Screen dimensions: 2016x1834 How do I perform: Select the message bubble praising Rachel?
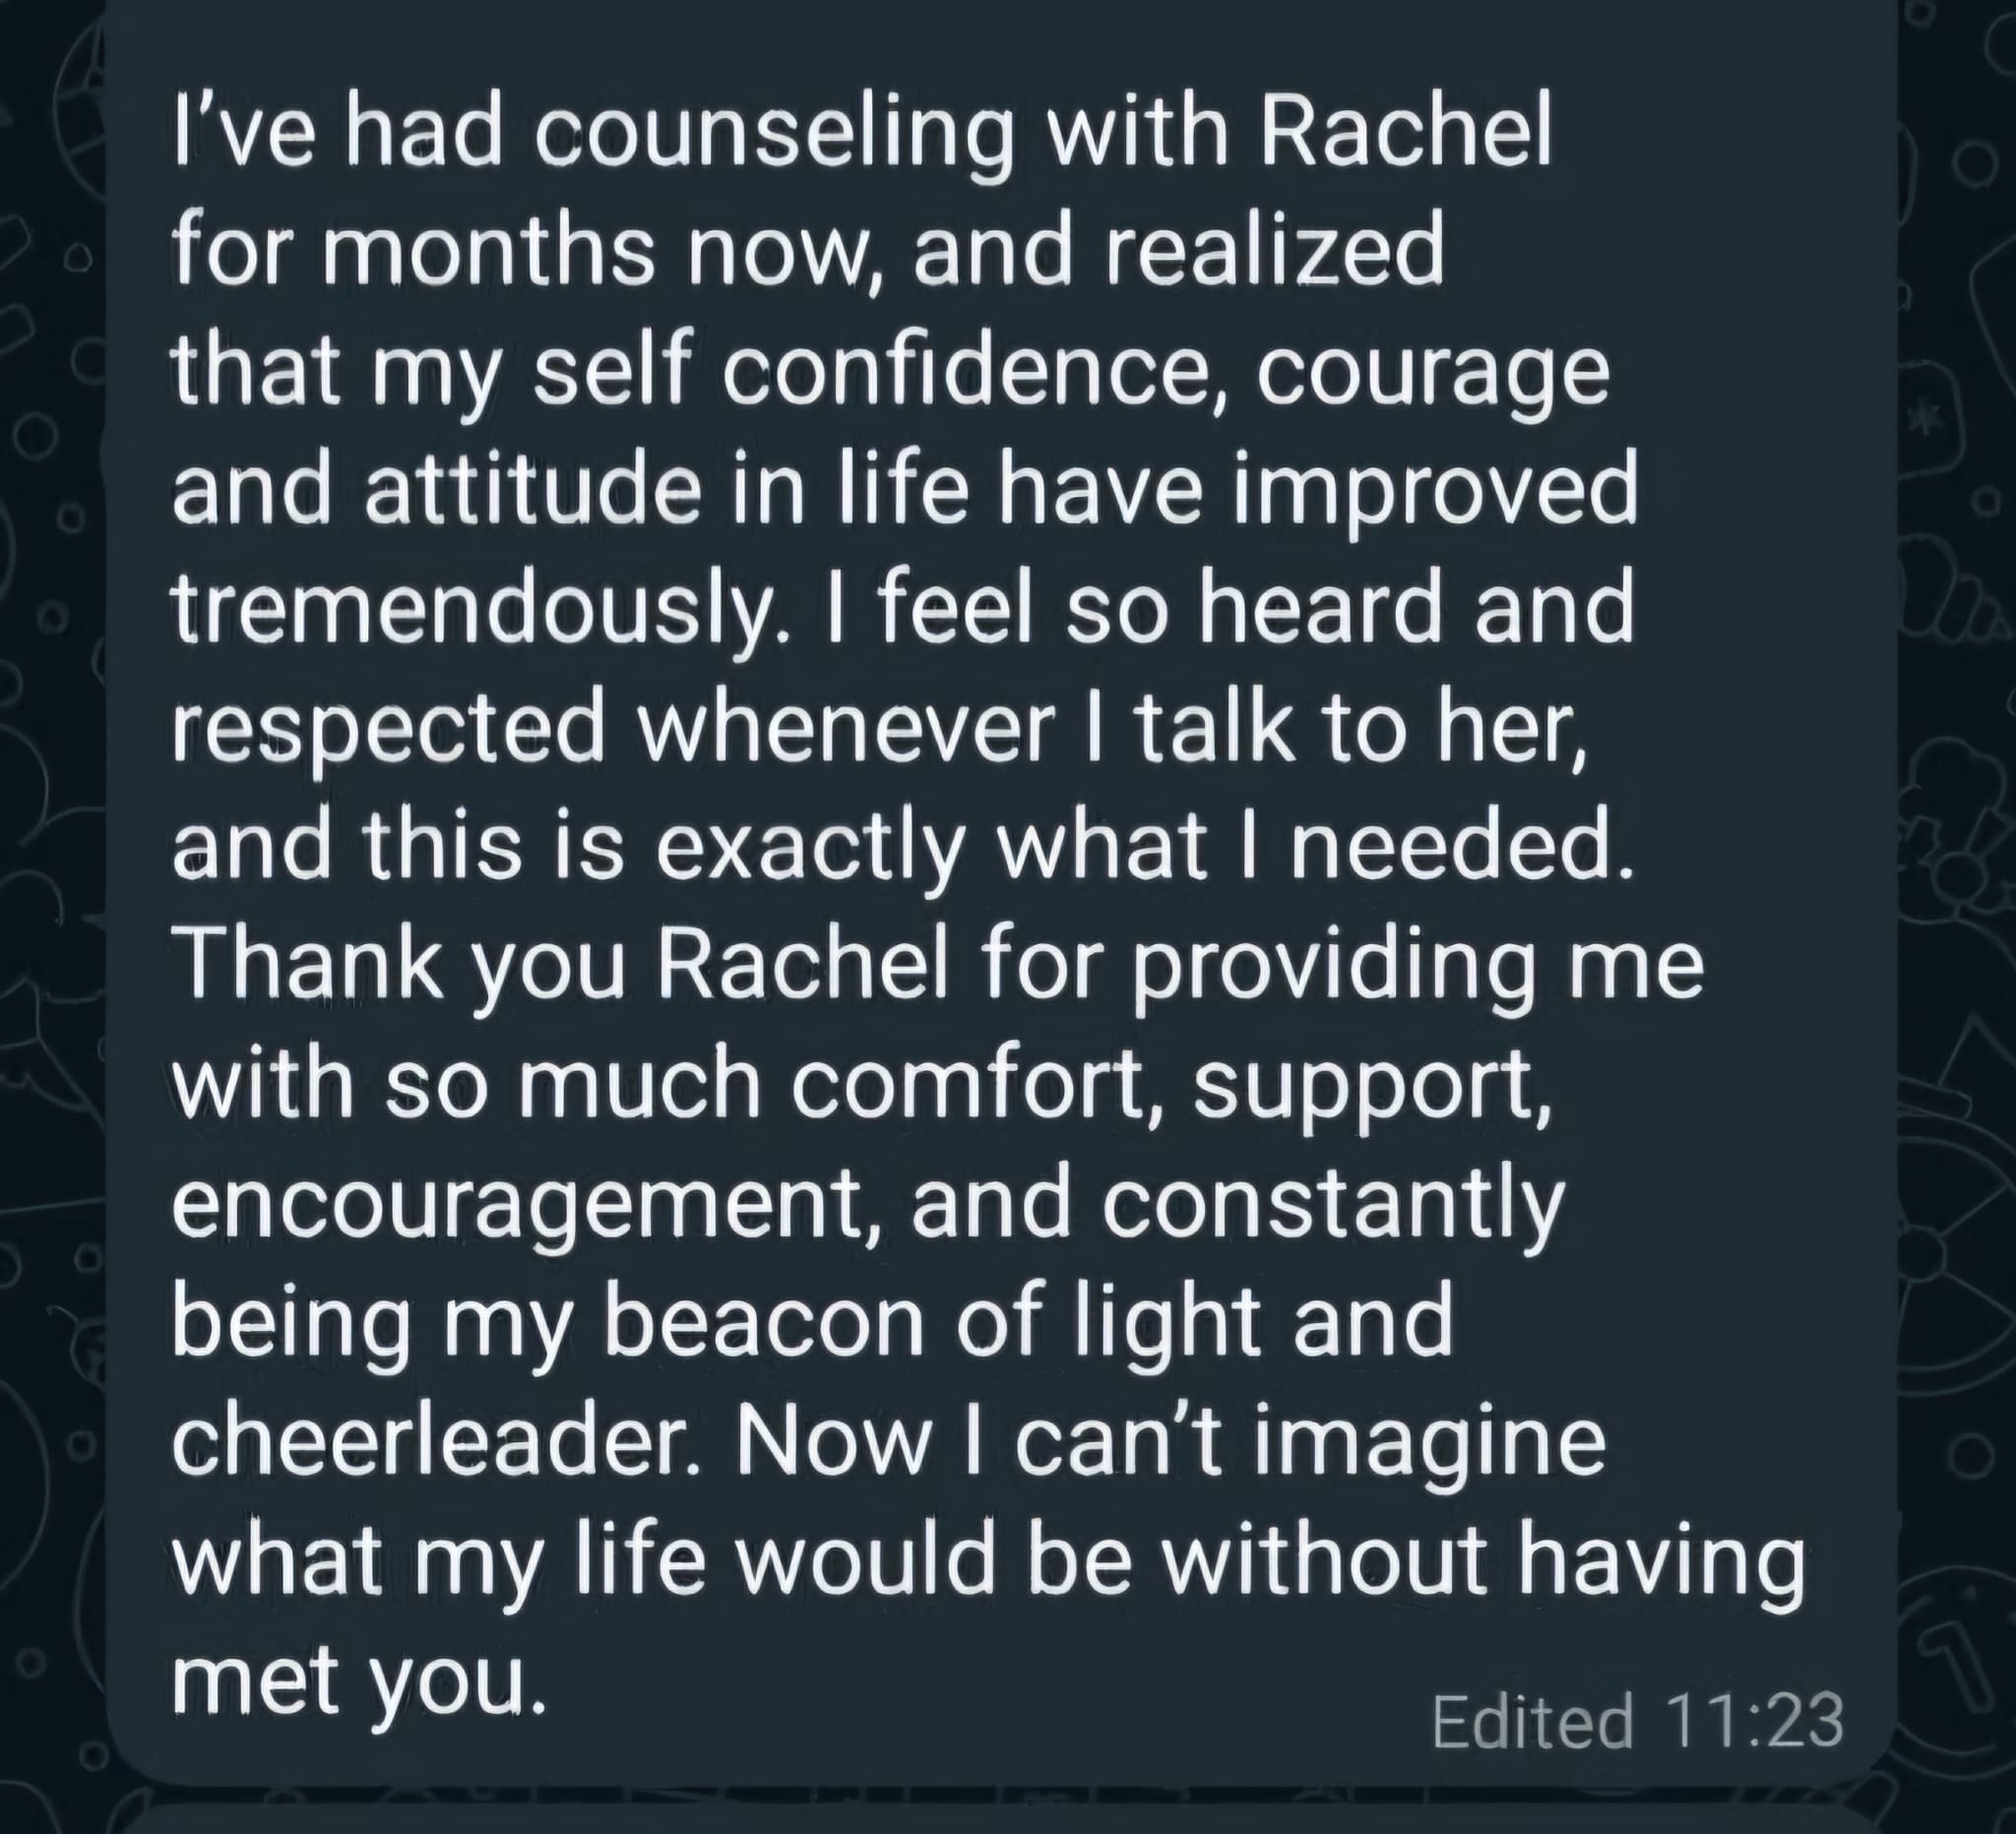pos(1001,890)
